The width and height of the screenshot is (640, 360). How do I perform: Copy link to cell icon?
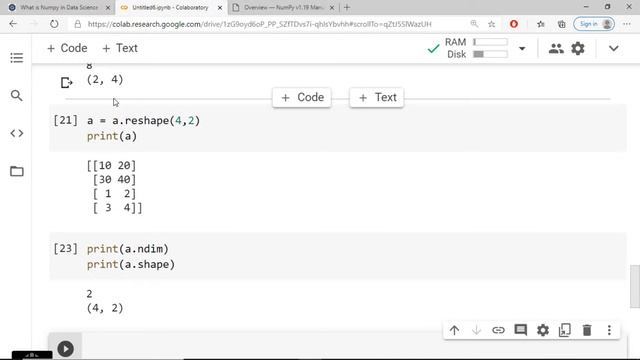pos(498,330)
